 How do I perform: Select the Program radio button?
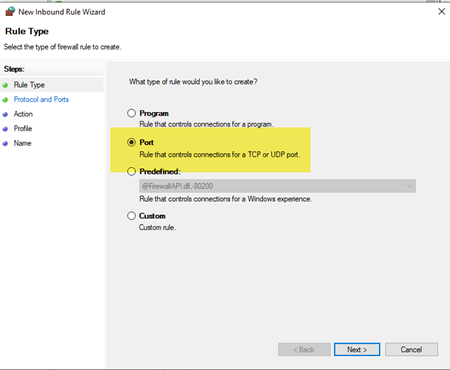pos(131,113)
